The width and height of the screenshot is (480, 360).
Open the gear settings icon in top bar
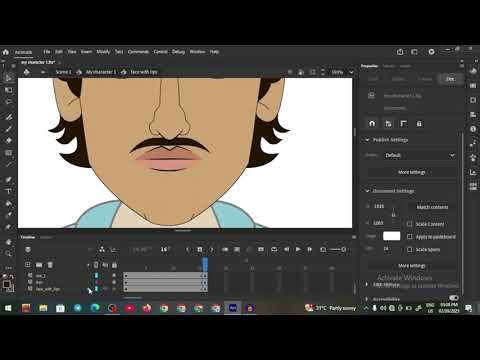431,52
